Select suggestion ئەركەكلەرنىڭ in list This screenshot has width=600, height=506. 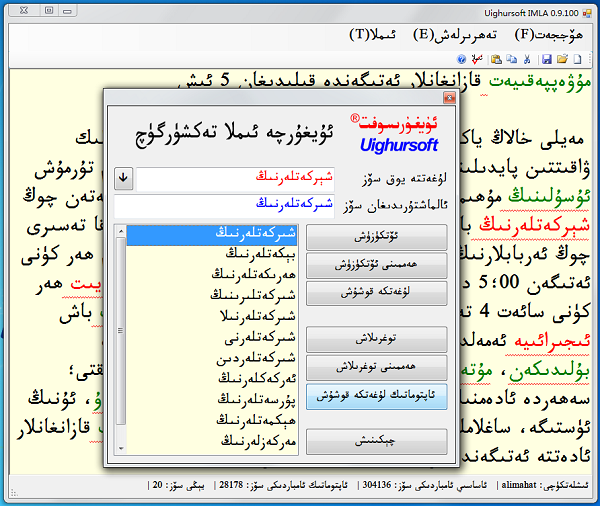click(212, 380)
